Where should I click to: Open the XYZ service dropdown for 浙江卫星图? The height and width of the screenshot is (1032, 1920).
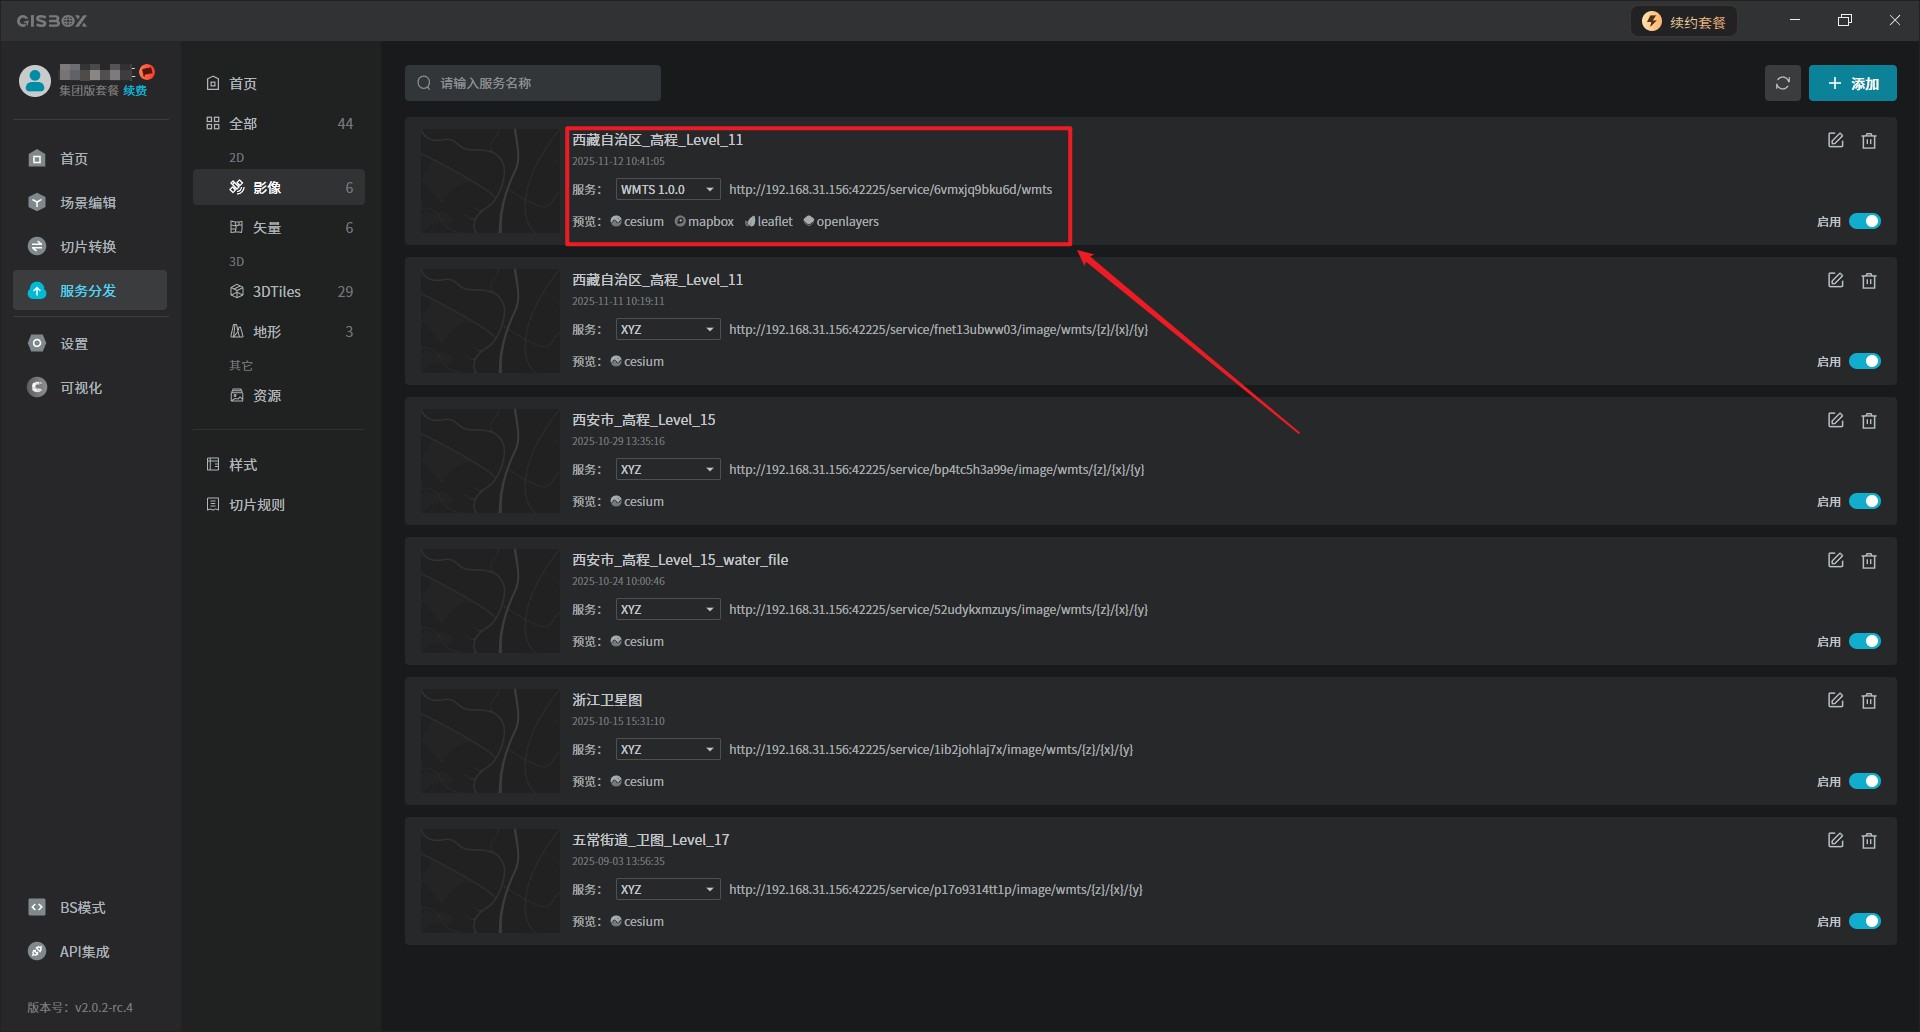point(667,750)
